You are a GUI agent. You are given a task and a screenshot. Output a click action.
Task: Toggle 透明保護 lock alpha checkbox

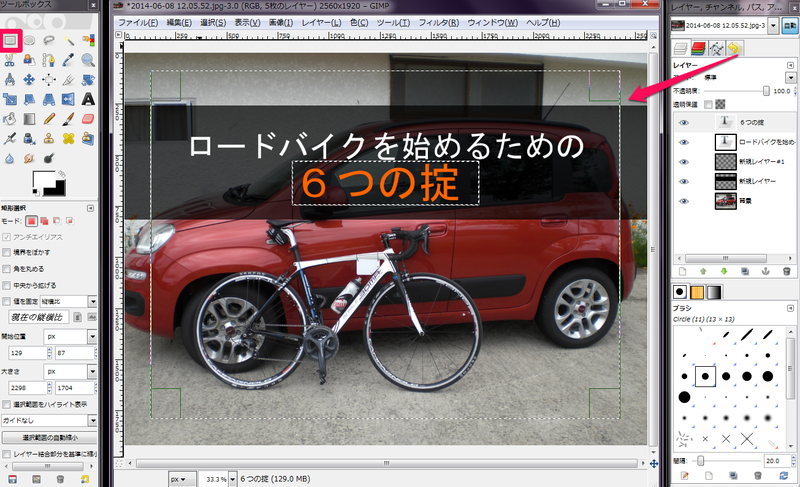[x=708, y=104]
